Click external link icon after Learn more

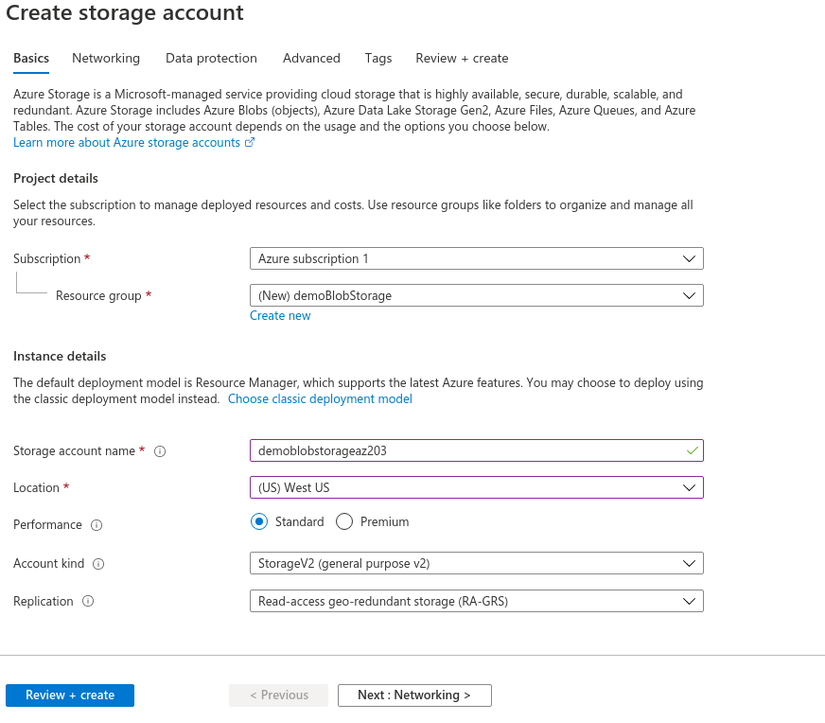click(x=250, y=143)
